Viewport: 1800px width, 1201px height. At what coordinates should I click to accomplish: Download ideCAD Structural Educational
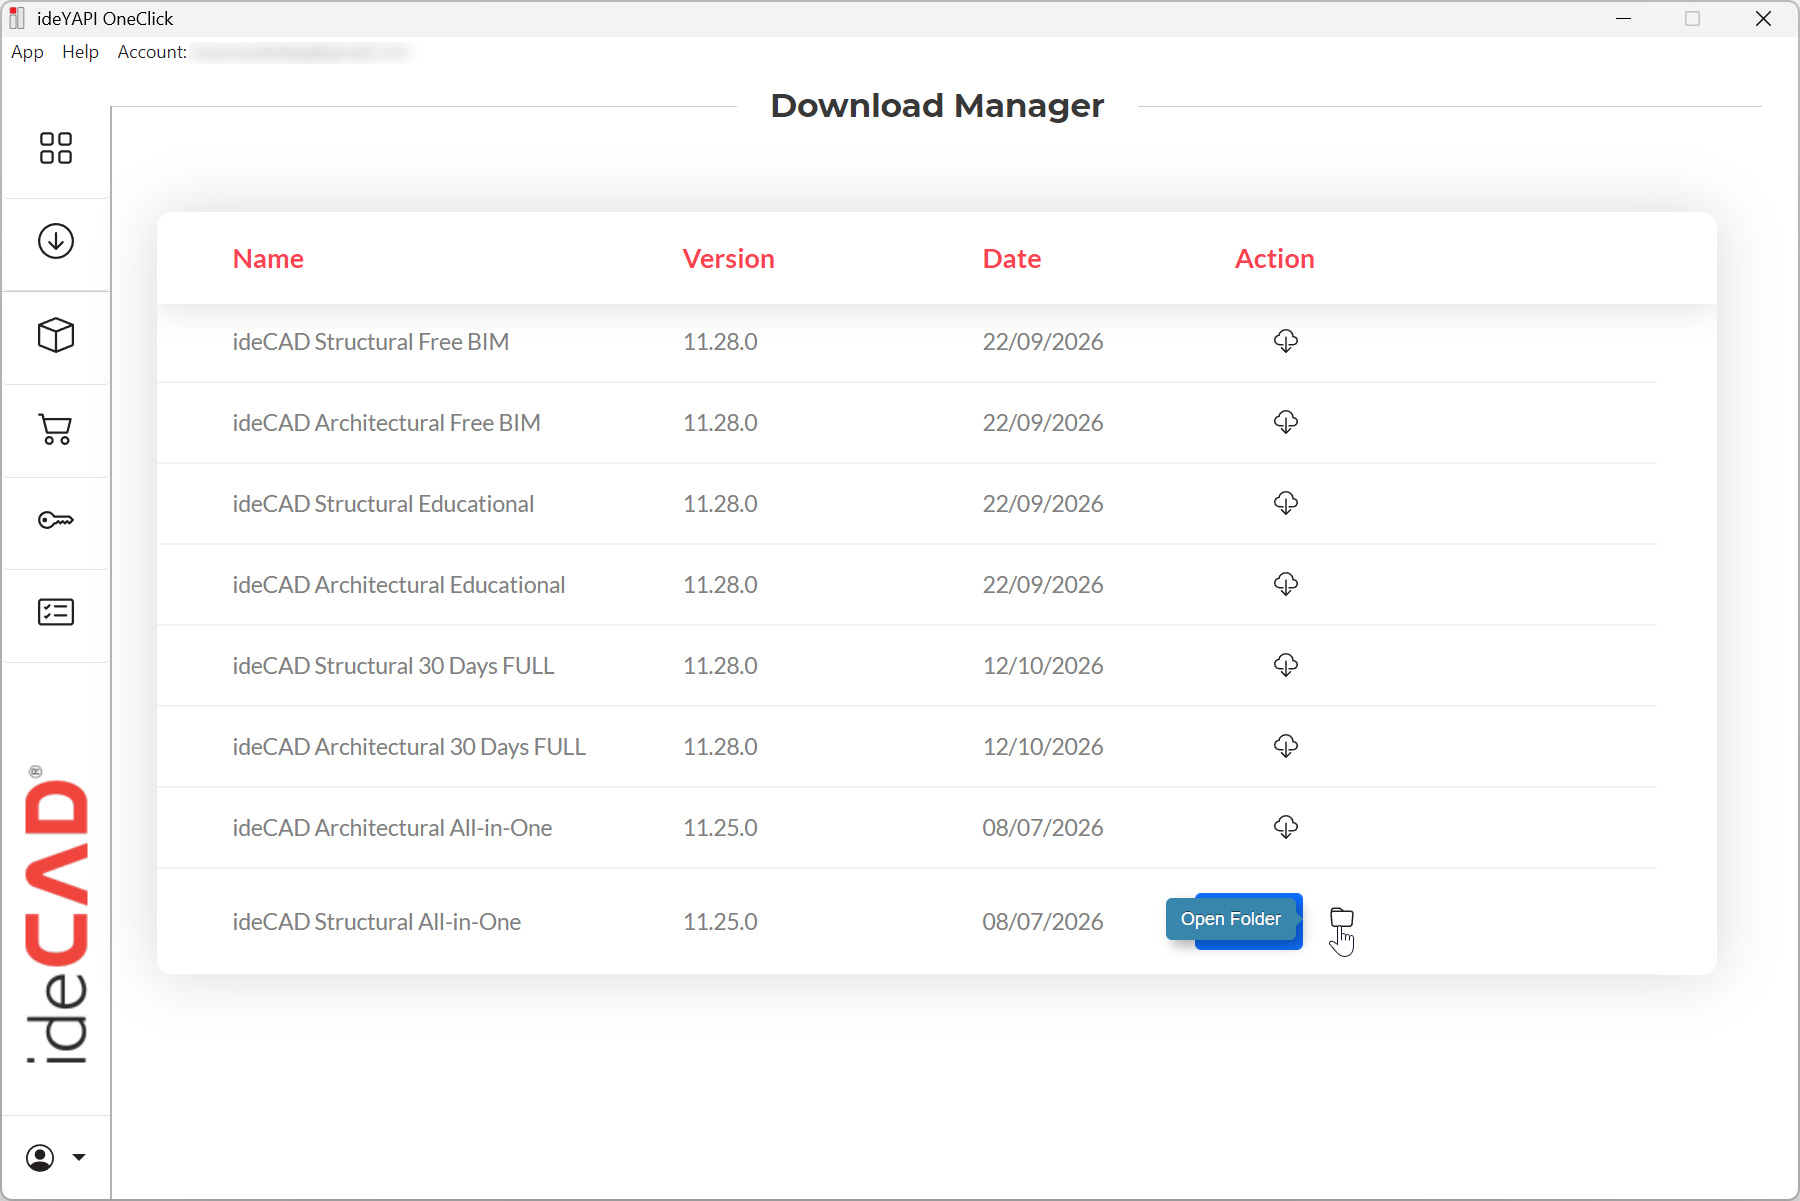(1286, 503)
